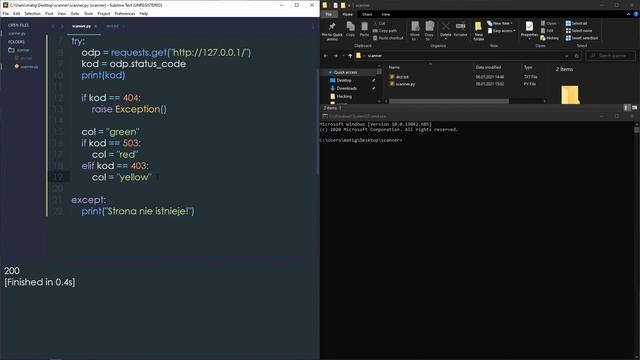Close the scanner.py editor tab
Viewport: 640px width, 360px height.
click(x=96, y=26)
